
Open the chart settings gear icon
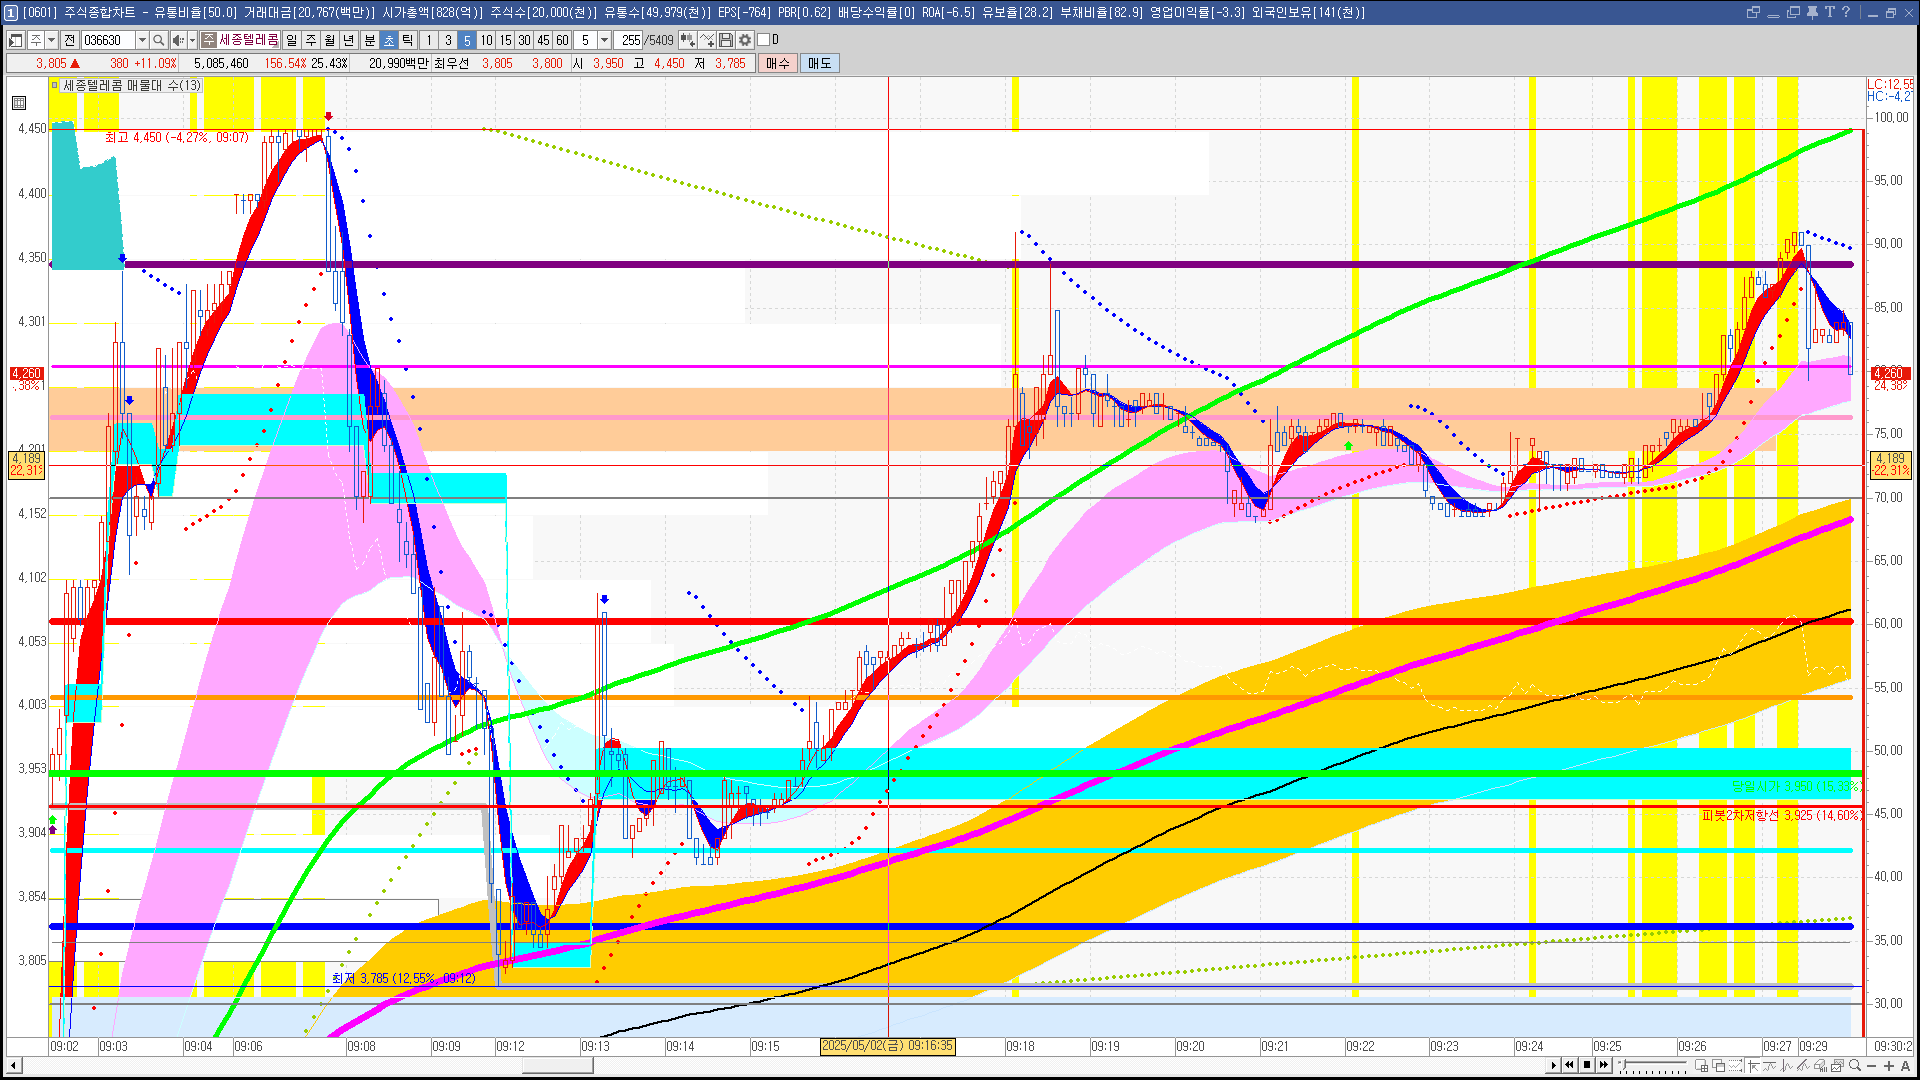(x=745, y=40)
